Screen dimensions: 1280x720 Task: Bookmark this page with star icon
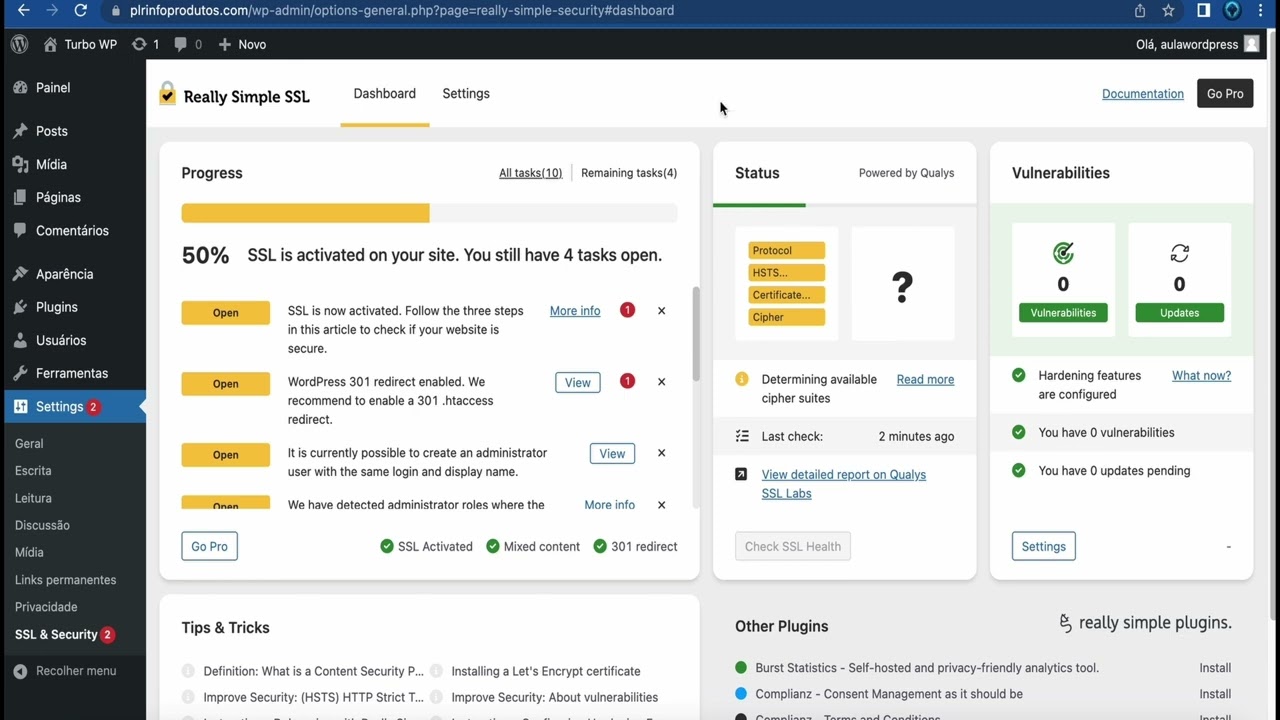tap(1168, 11)
